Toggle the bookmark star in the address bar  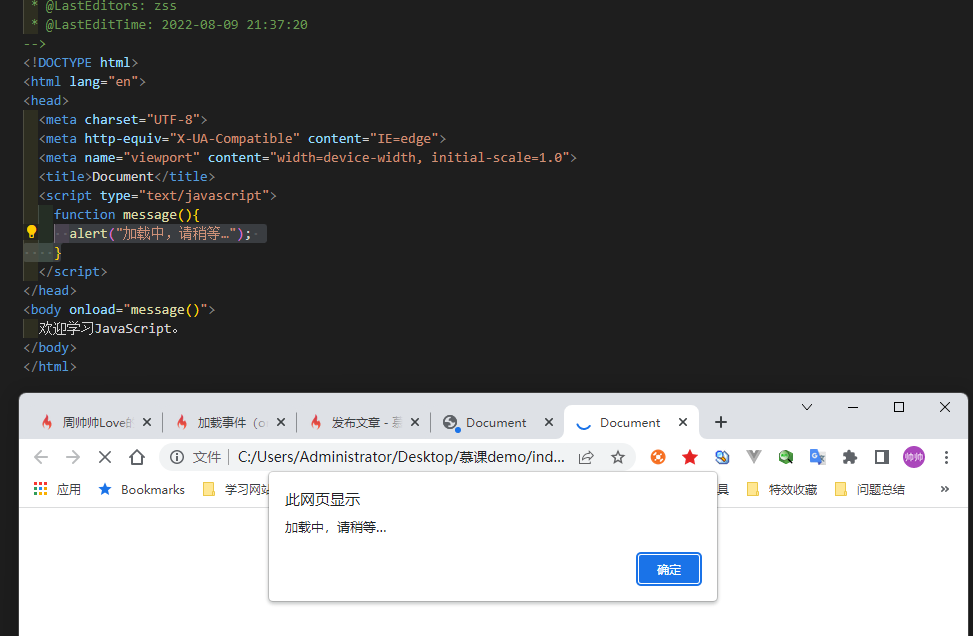(x=618, y=457)
